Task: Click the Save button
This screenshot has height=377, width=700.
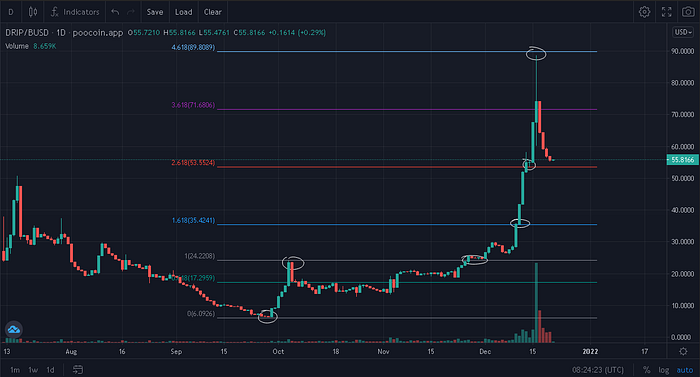Action: (154, 12)
